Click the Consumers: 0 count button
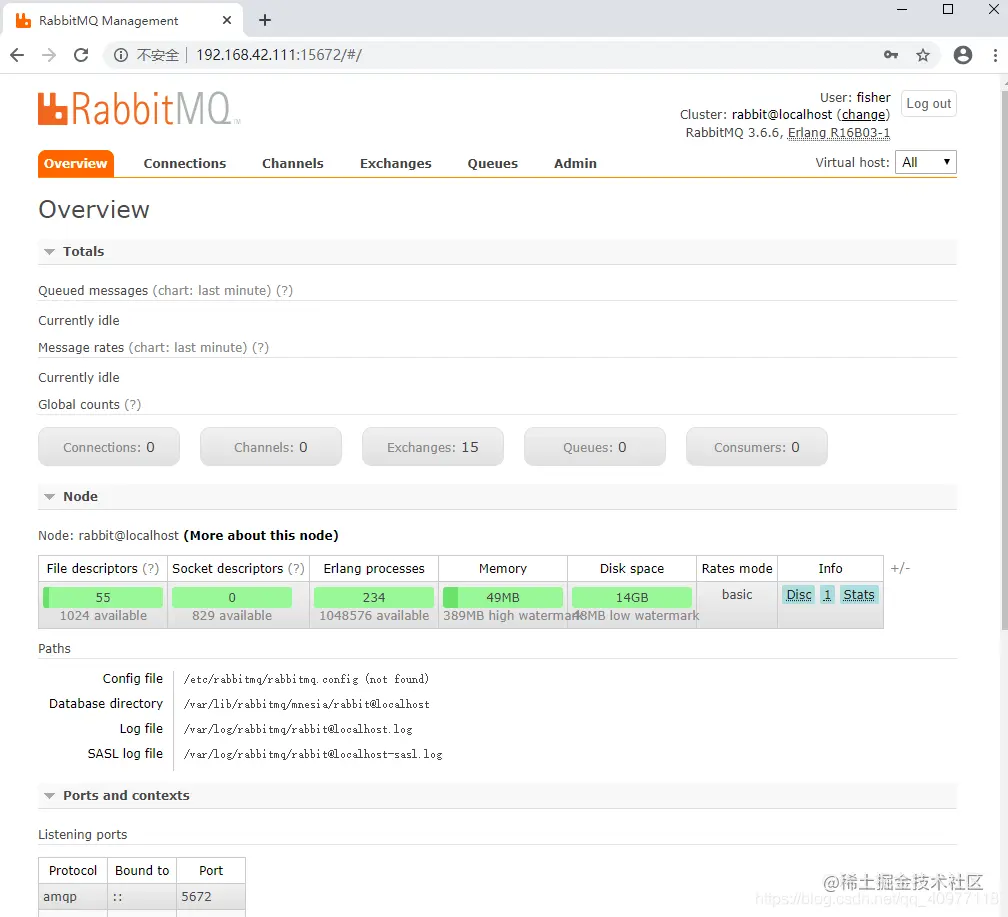This screenshot has width=1008, height=917. 757,447
